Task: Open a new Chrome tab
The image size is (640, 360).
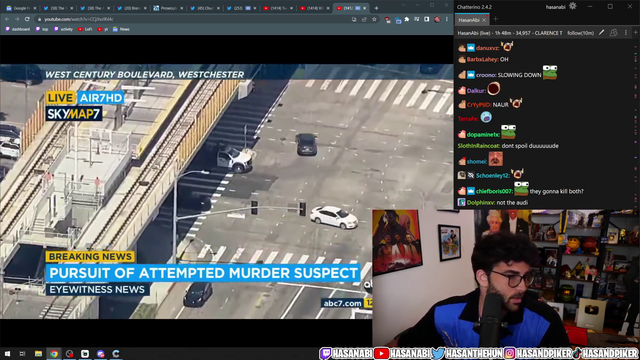Action: point(376,8)
